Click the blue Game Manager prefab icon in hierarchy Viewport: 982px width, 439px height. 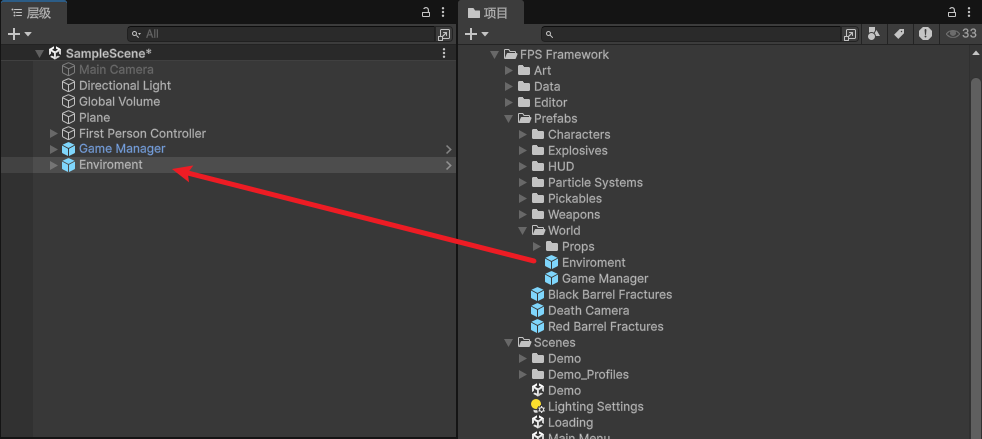coord(68,149)
